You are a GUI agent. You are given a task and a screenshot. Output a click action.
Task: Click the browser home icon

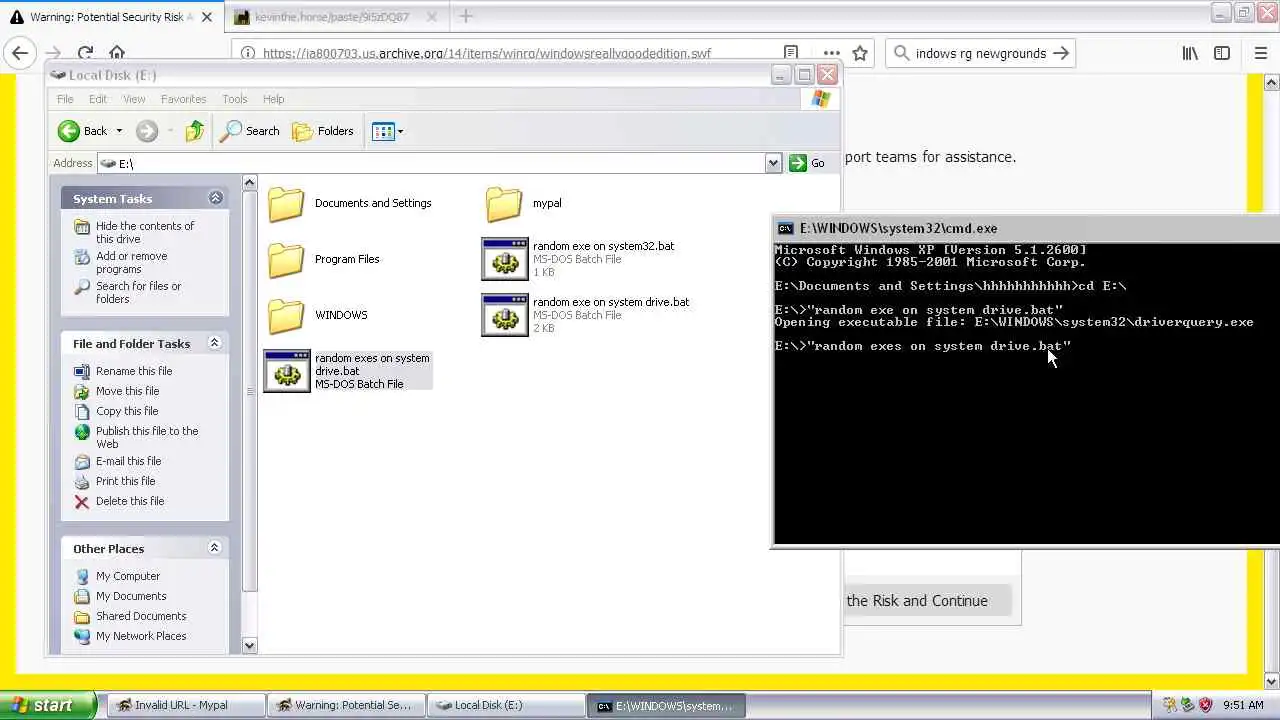click(x=117, y=53)
